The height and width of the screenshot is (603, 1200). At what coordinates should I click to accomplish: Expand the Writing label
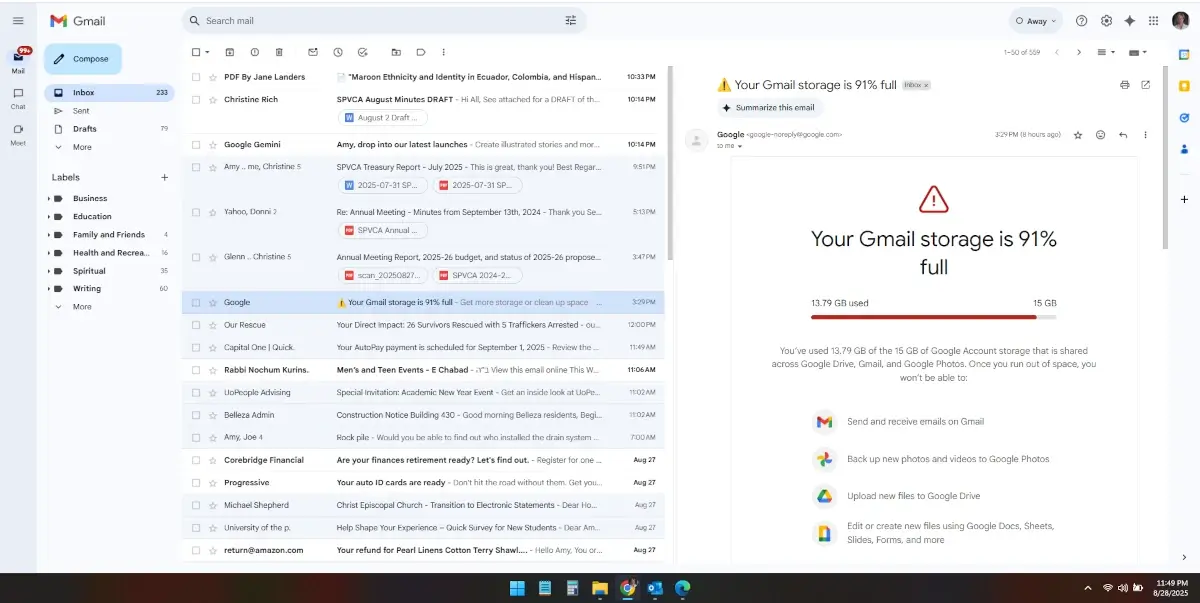[x=48, y=289]
